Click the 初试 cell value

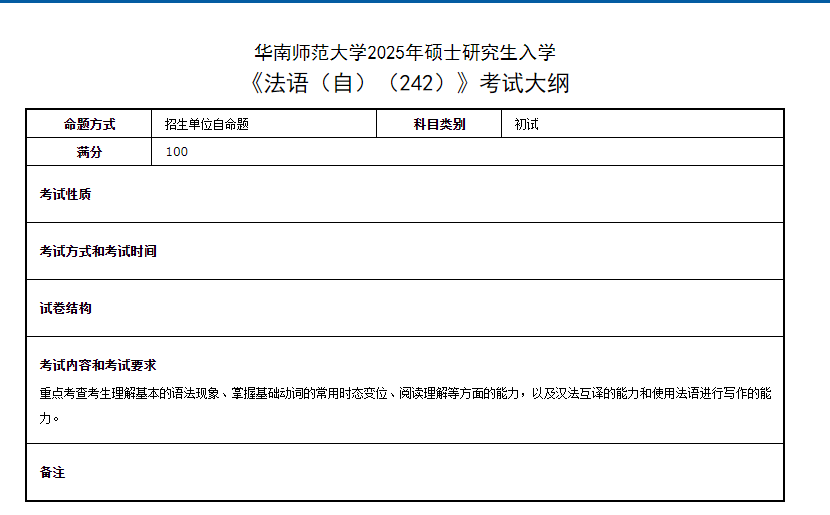click(526, 124)
